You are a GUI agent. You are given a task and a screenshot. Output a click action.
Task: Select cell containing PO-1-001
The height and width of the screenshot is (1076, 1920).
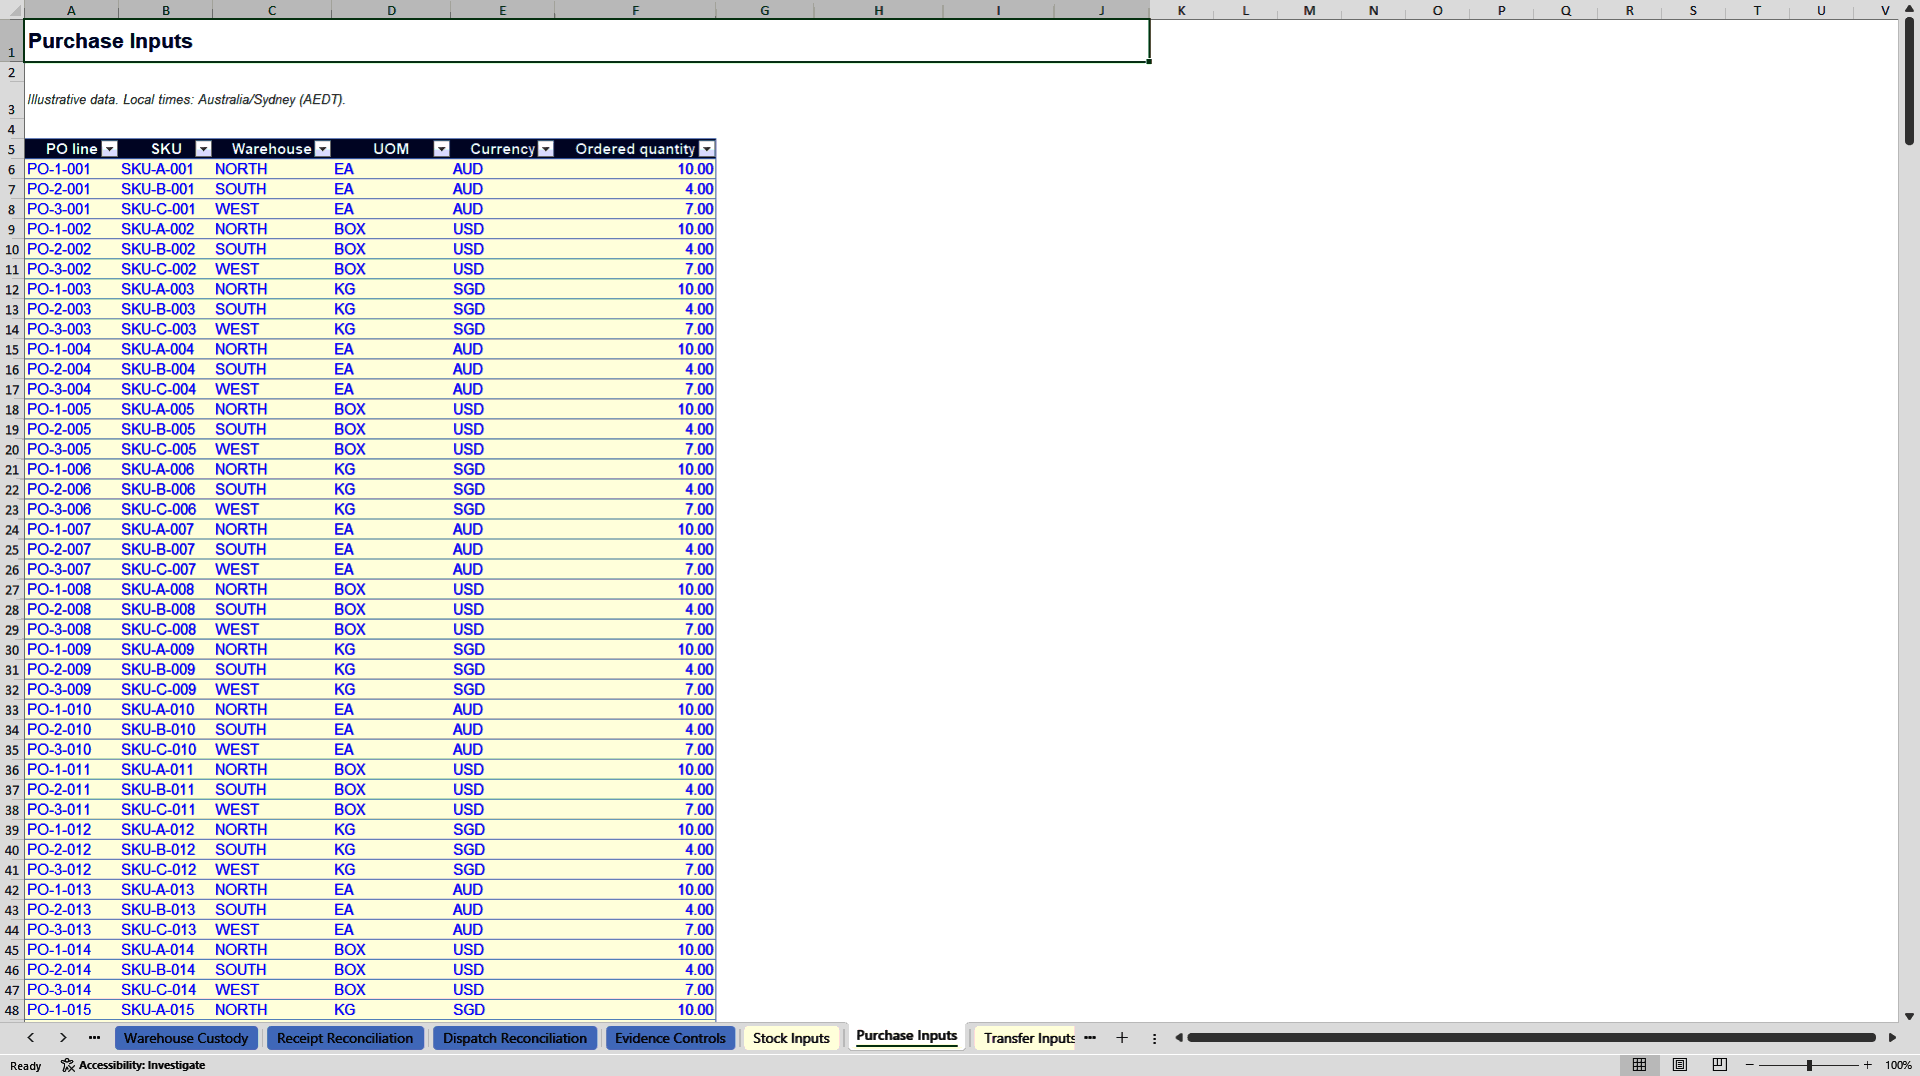(x=71, y=169)
